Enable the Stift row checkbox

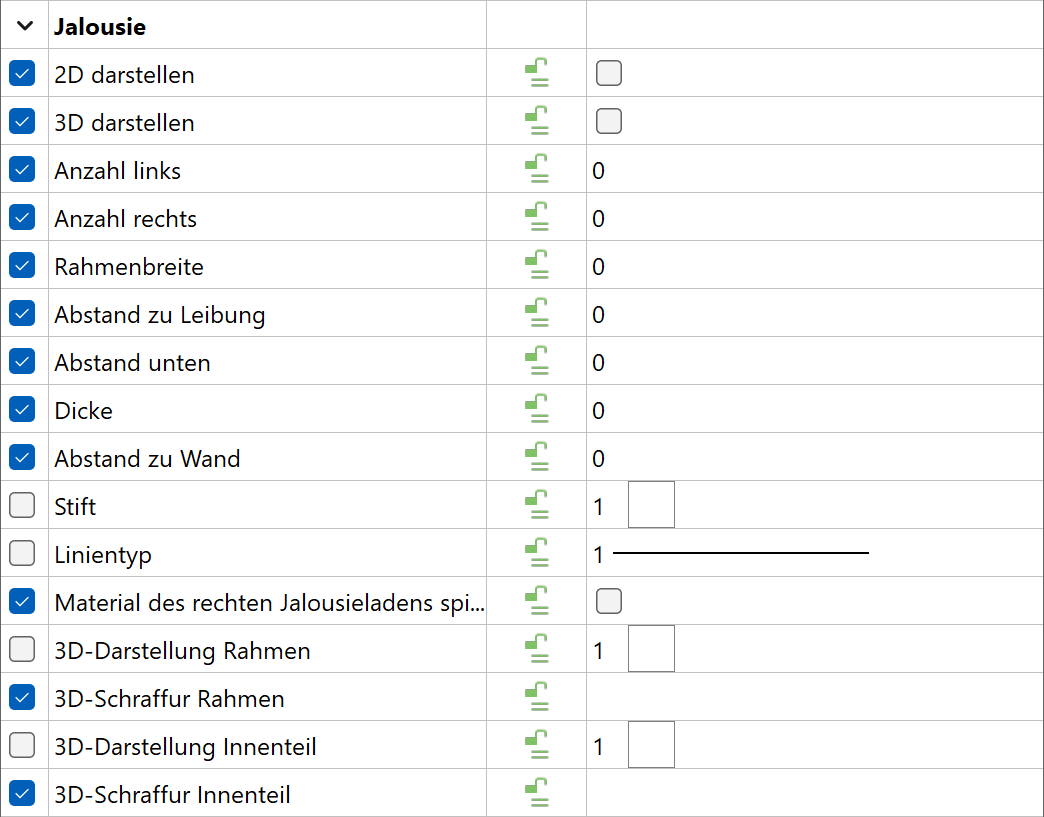coord(22,505)
